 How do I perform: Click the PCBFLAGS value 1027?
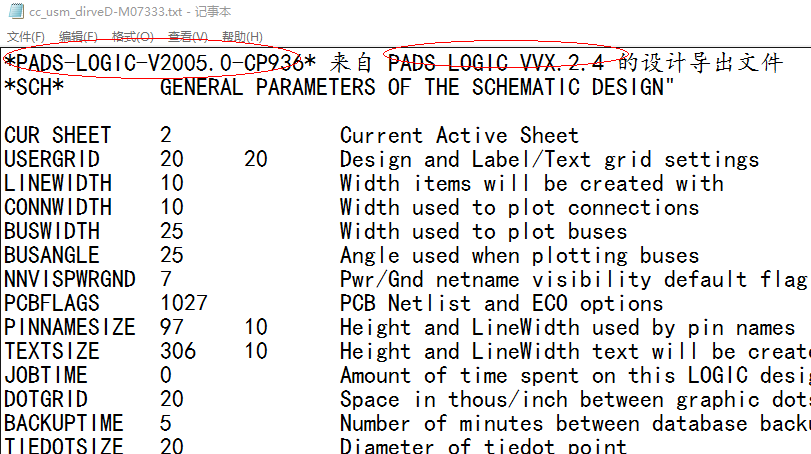pos(184,303)
